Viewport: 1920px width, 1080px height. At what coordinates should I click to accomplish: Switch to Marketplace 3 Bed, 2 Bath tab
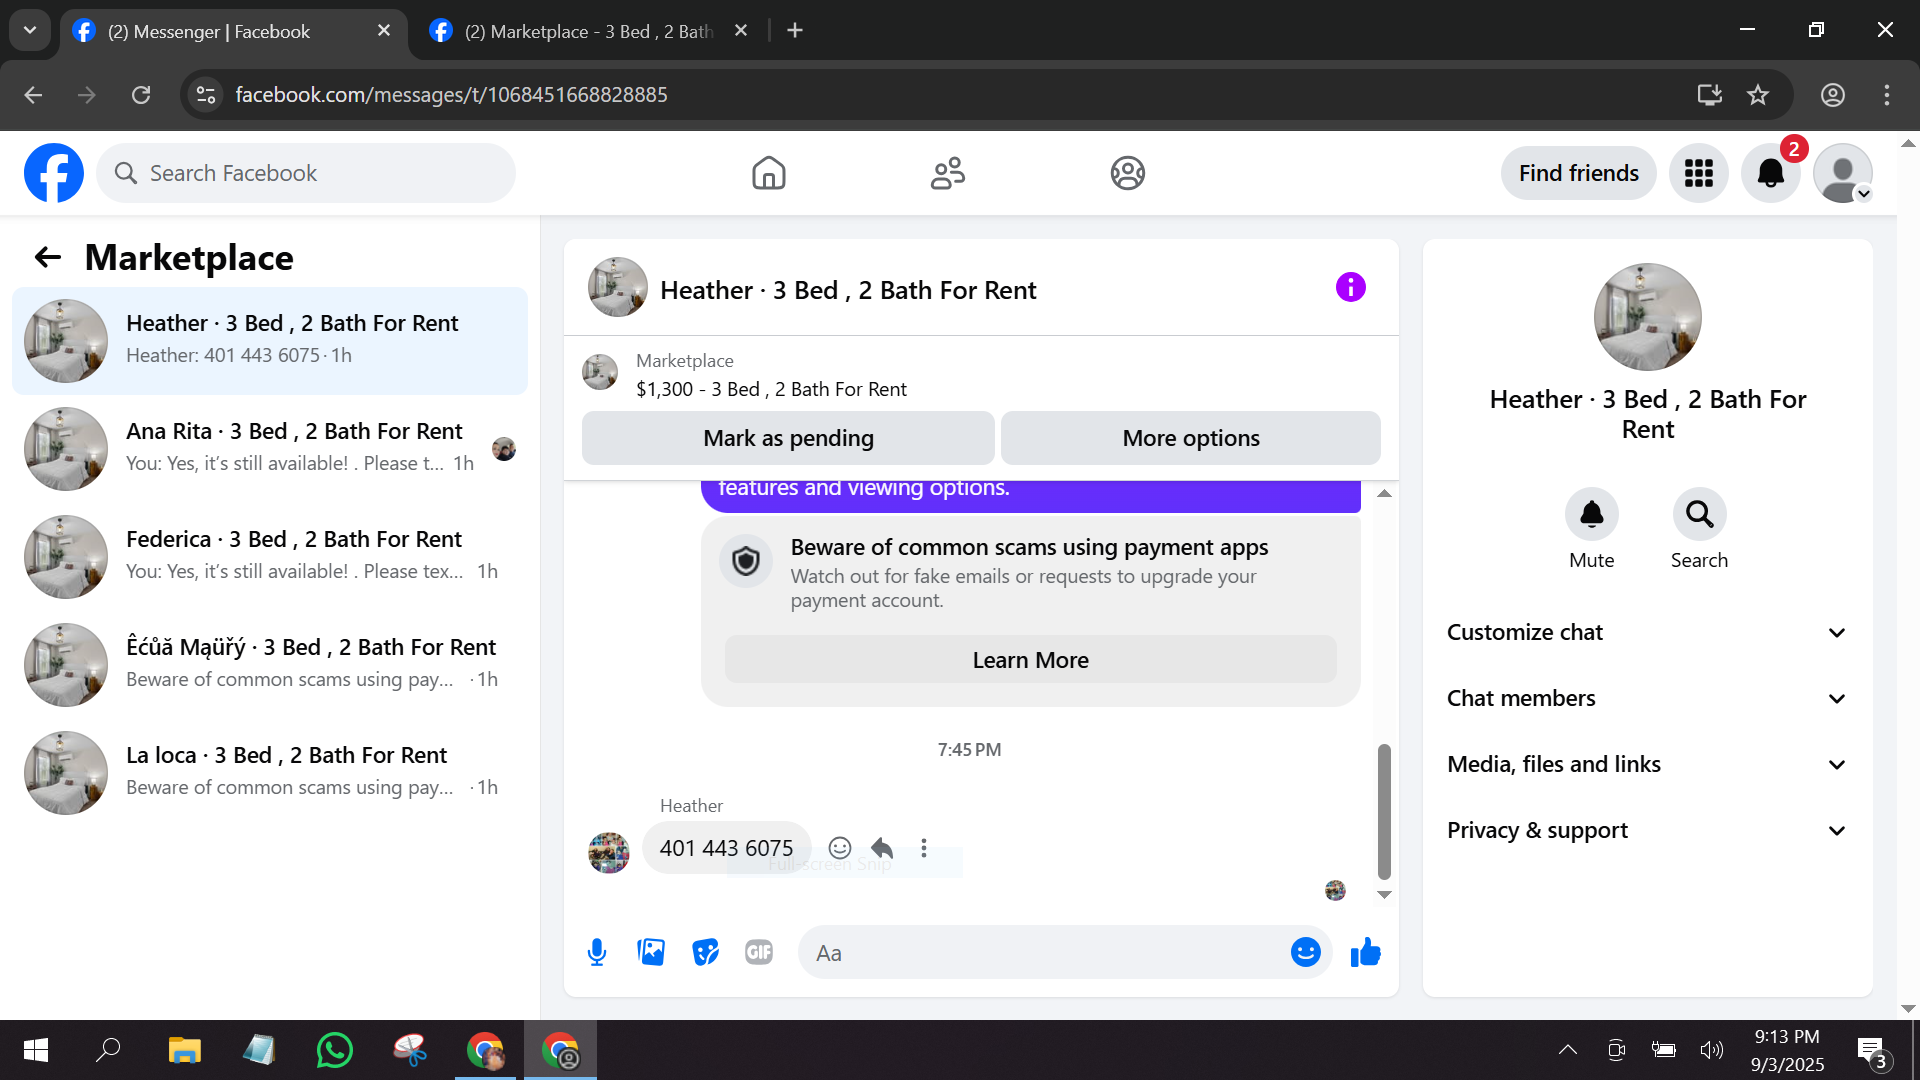tap(588, 32)
